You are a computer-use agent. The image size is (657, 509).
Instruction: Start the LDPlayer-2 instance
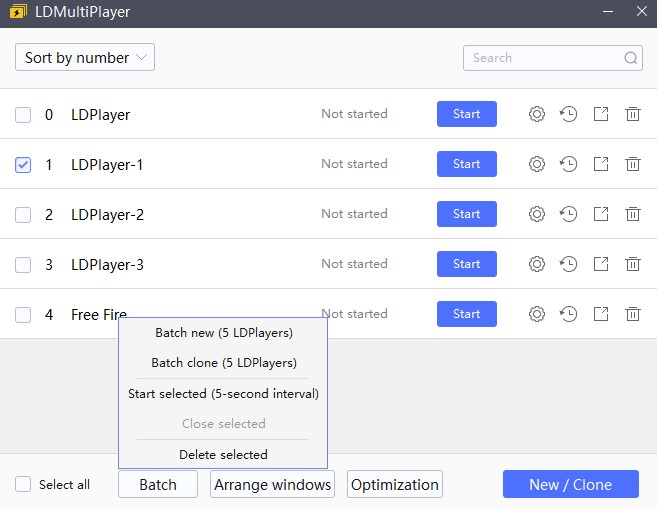pyautogui.click(x=467, y=214)
